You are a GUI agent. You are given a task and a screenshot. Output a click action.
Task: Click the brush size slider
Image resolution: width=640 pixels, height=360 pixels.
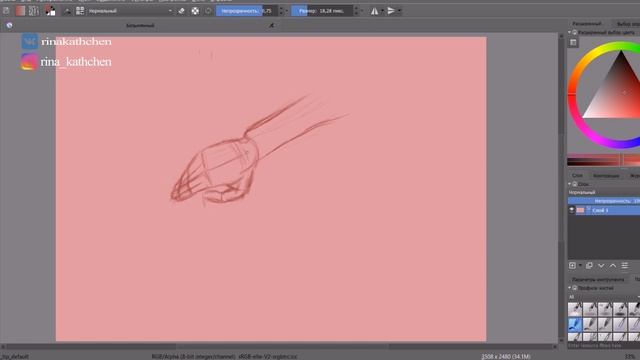[322, 11]
